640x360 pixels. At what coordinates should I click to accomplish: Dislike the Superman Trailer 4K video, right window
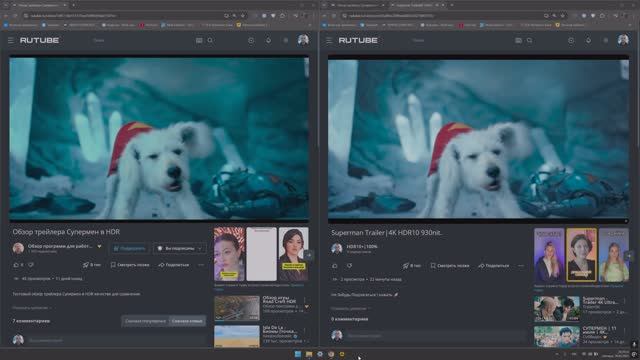[x=349, y=266]
